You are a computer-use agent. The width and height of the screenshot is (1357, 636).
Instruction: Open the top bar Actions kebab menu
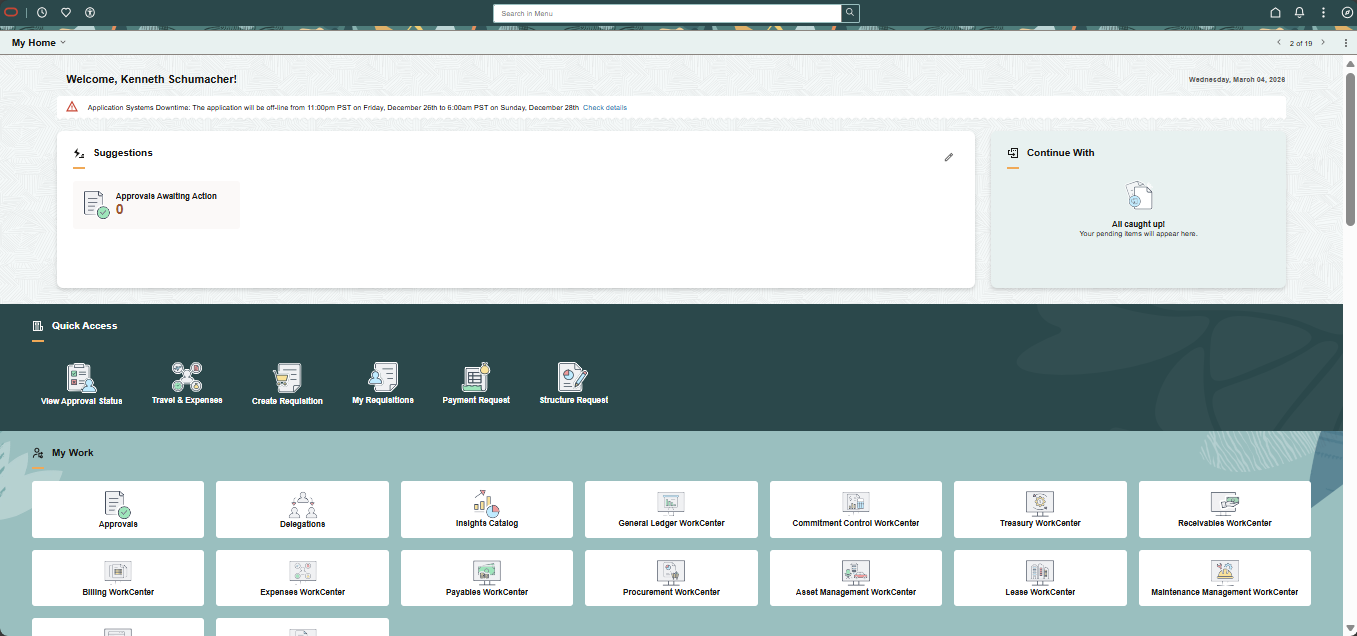pyautogui.click(x=1323, y=13)
